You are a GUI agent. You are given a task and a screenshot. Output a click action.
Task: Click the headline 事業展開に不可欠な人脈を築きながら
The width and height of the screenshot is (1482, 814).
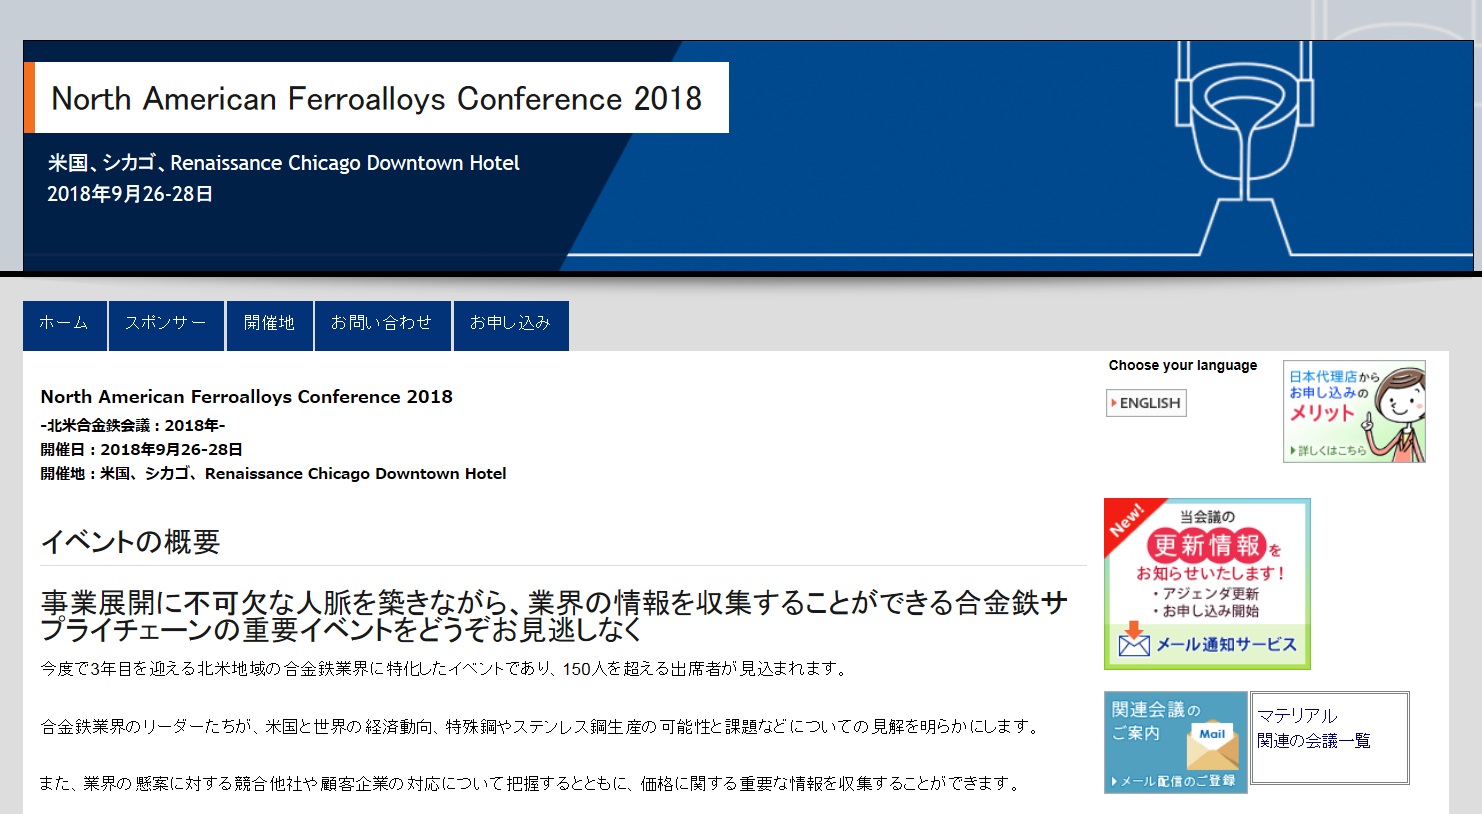[554, 616]
